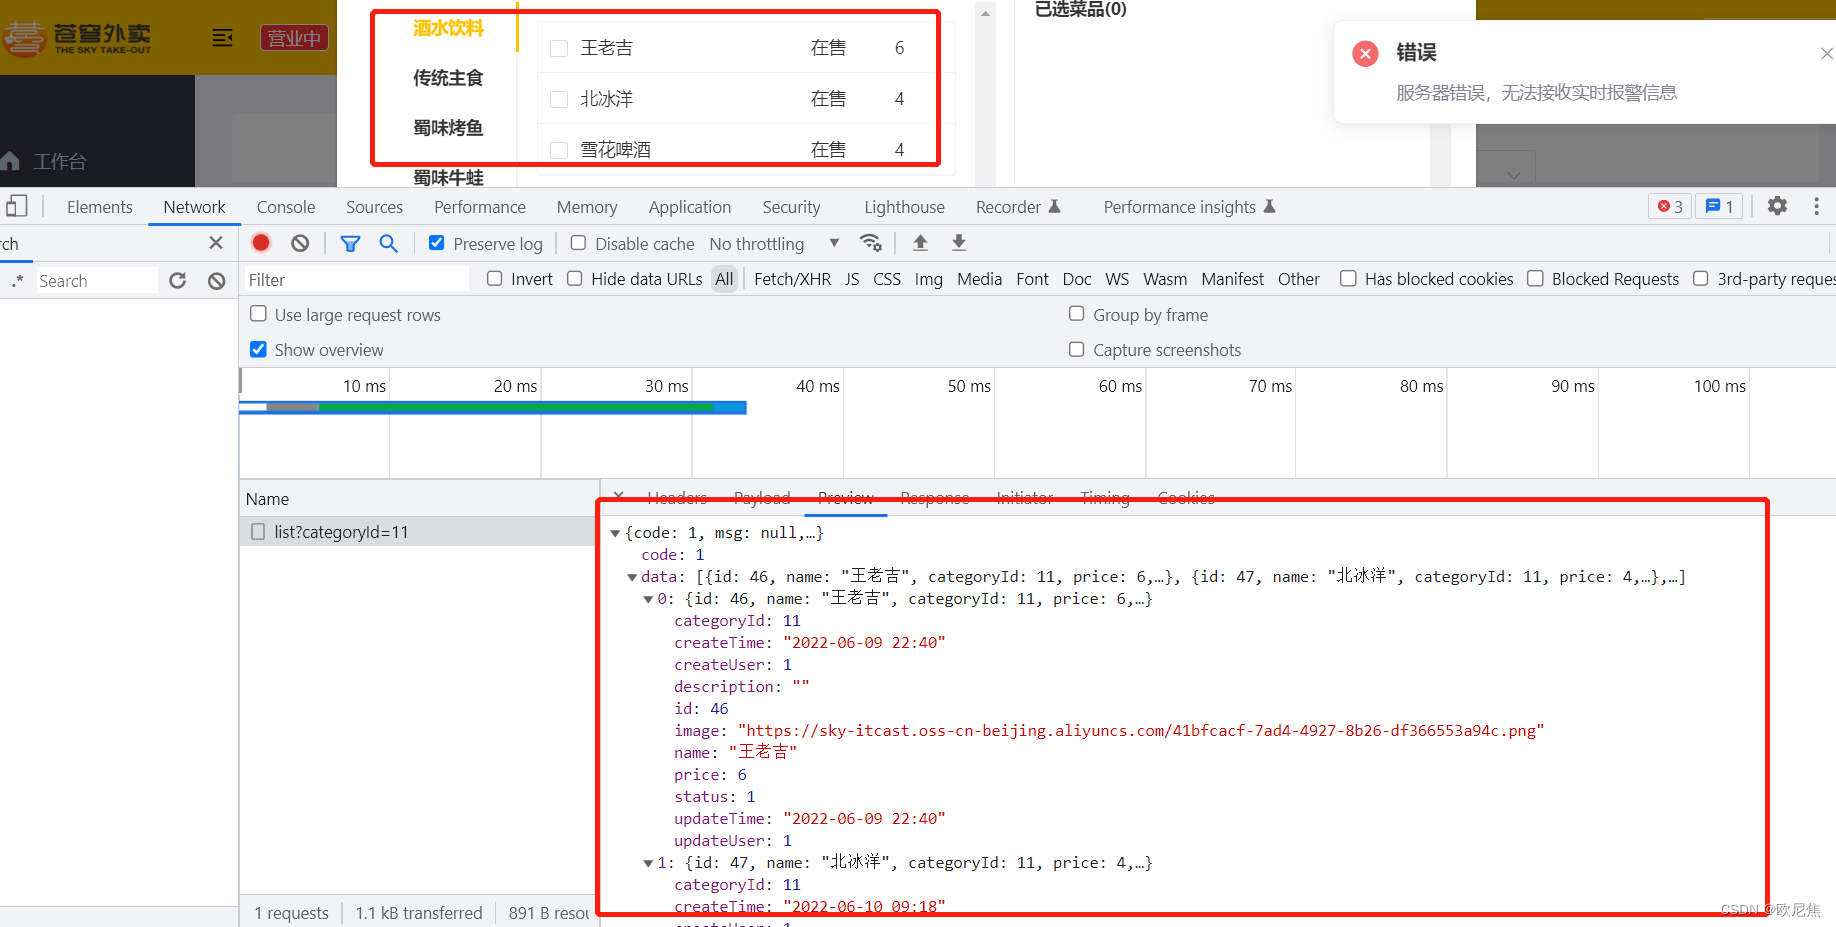Click the record network log button
Viewport: 1836px width, 927px height.
coord(261,243)
